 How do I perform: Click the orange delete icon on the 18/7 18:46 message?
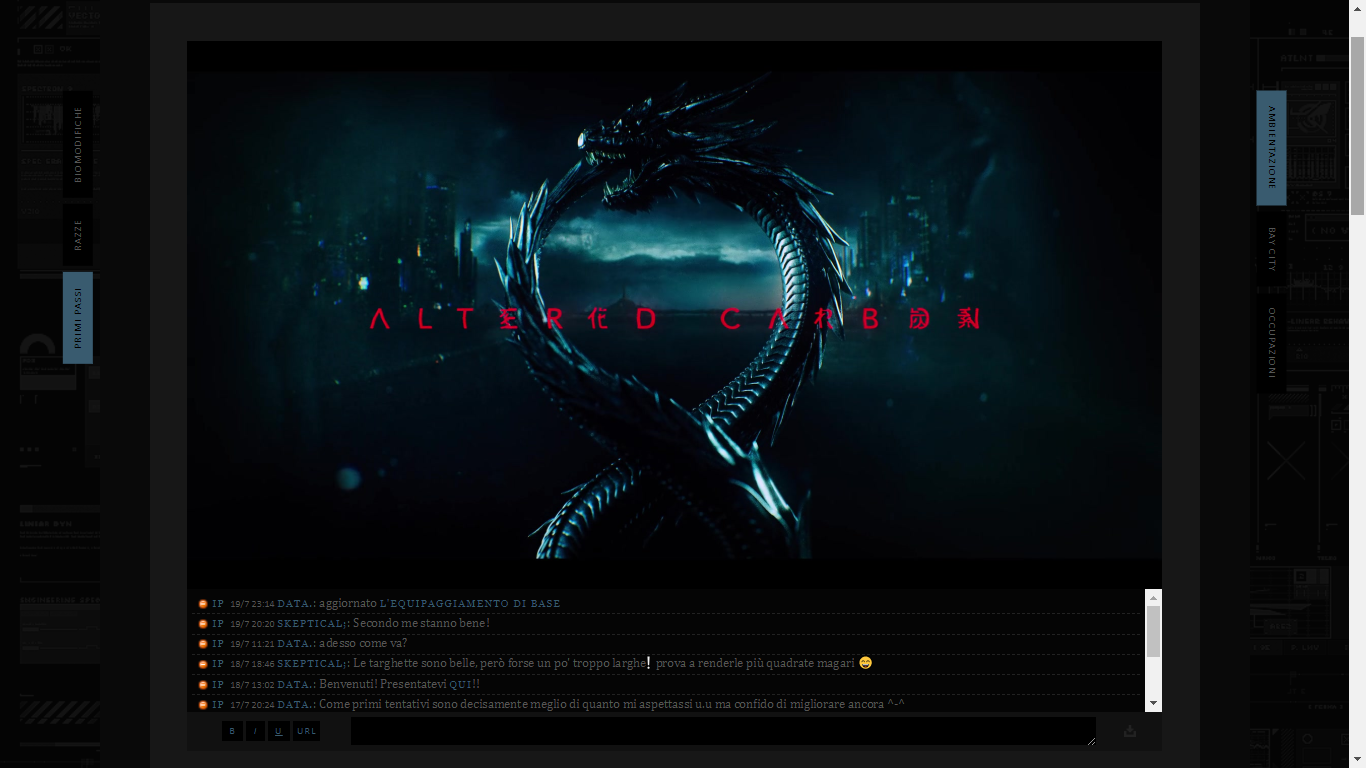click(203, 664)
